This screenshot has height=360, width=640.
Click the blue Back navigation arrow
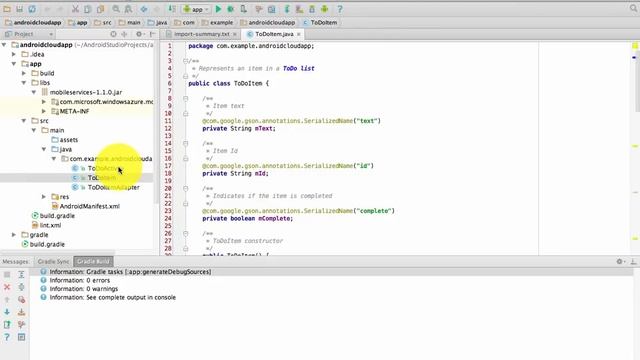coord(144,9)
